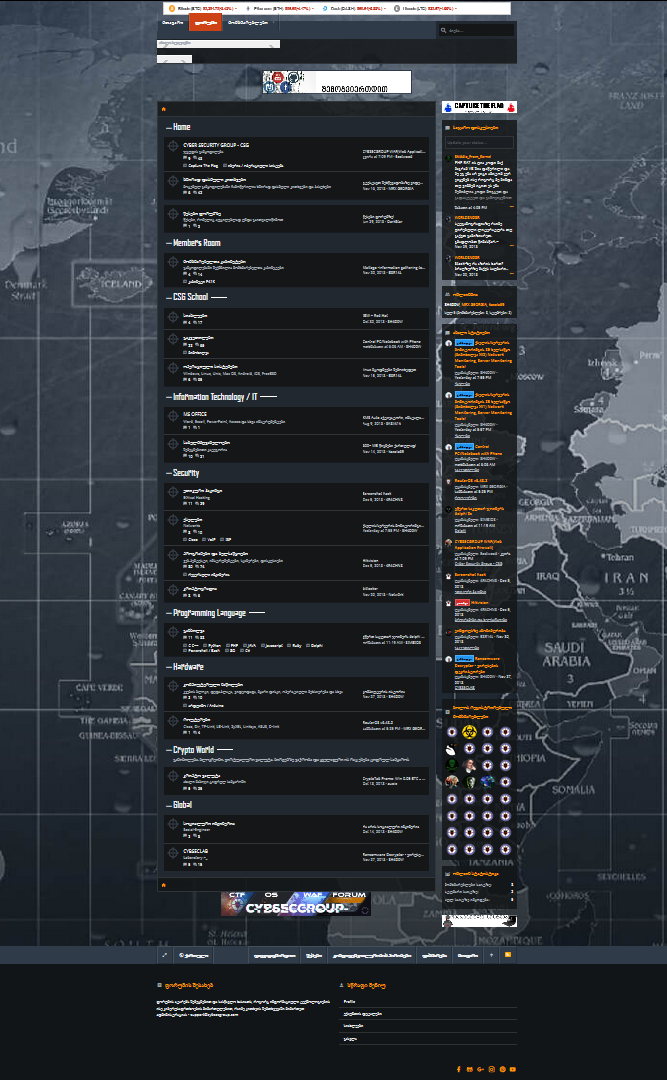The width and height of the screenshot is (667, 1080).
Task: Collapse the Security category section
Action: 186,473
